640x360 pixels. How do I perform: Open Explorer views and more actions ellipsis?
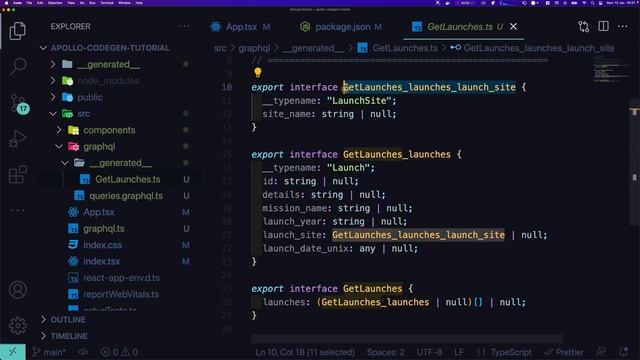pos(184,27)
